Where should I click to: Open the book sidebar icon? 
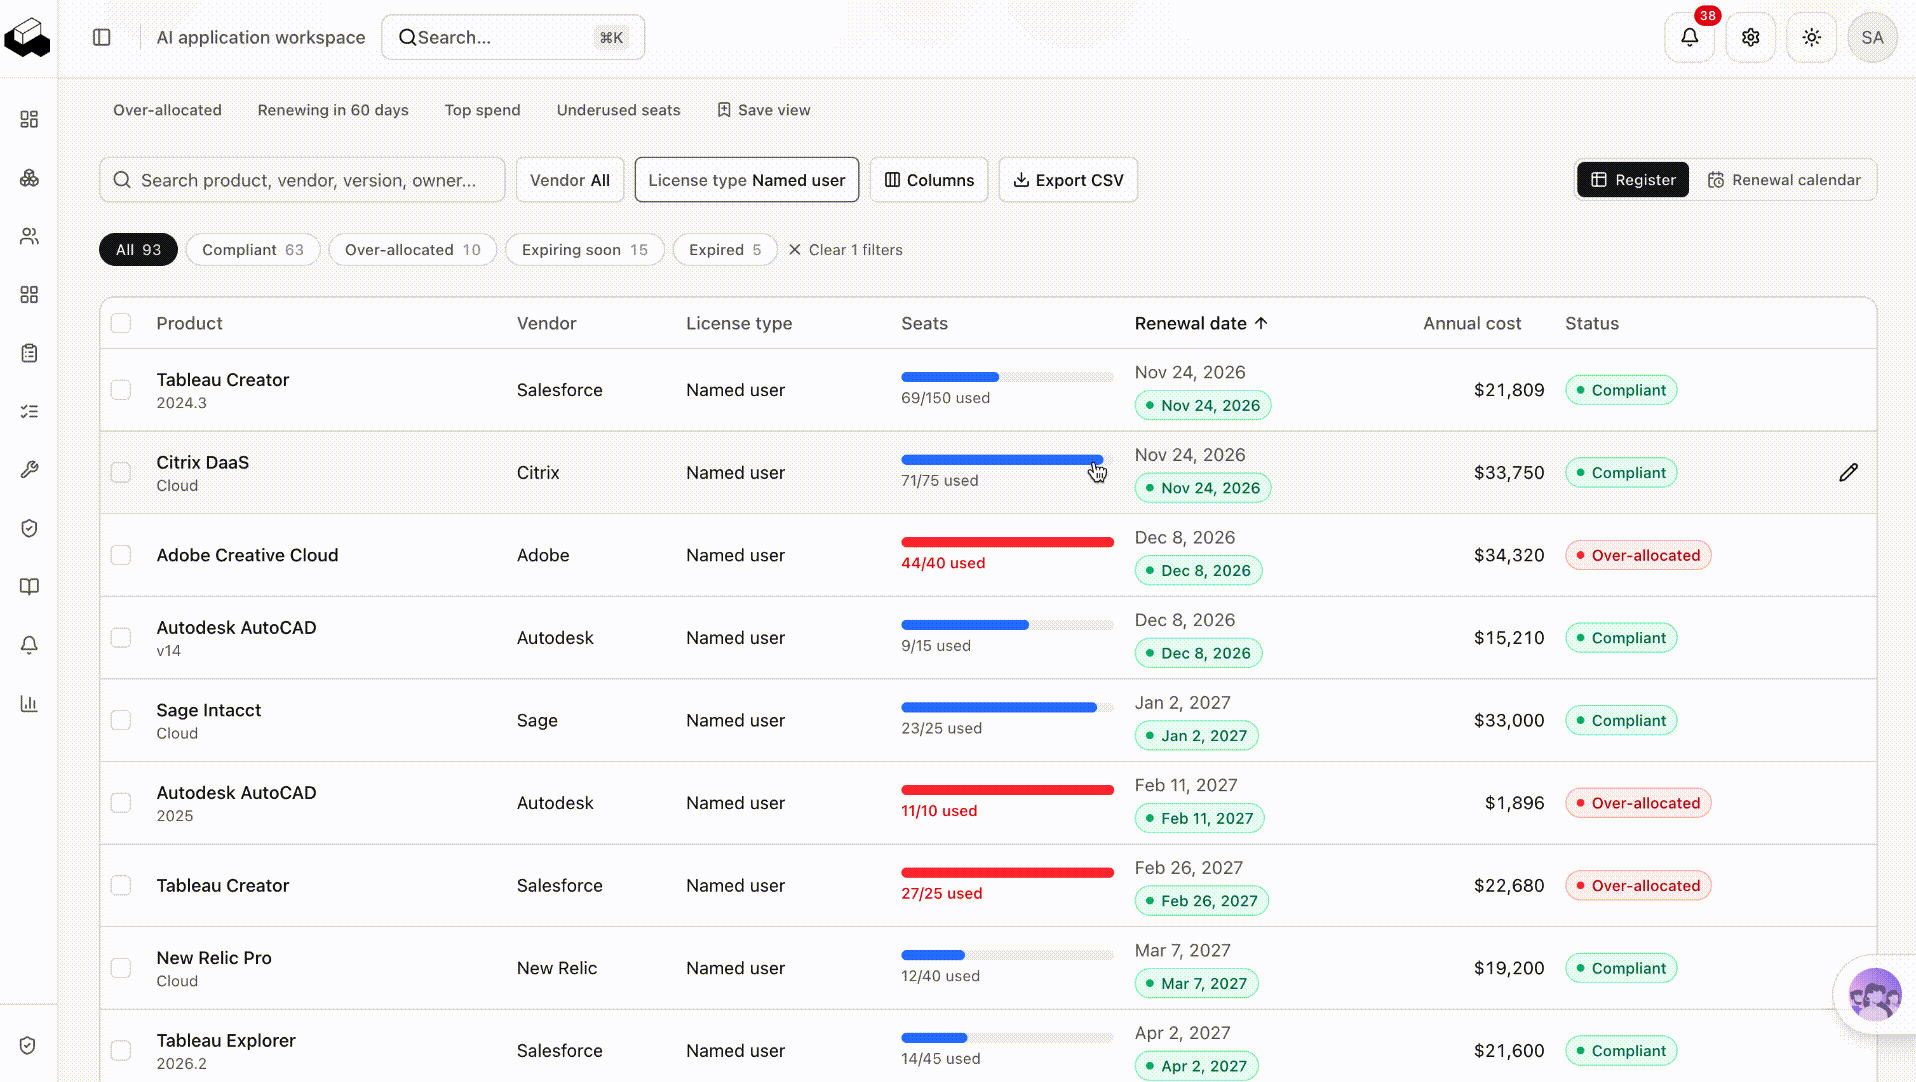point(29,586)
